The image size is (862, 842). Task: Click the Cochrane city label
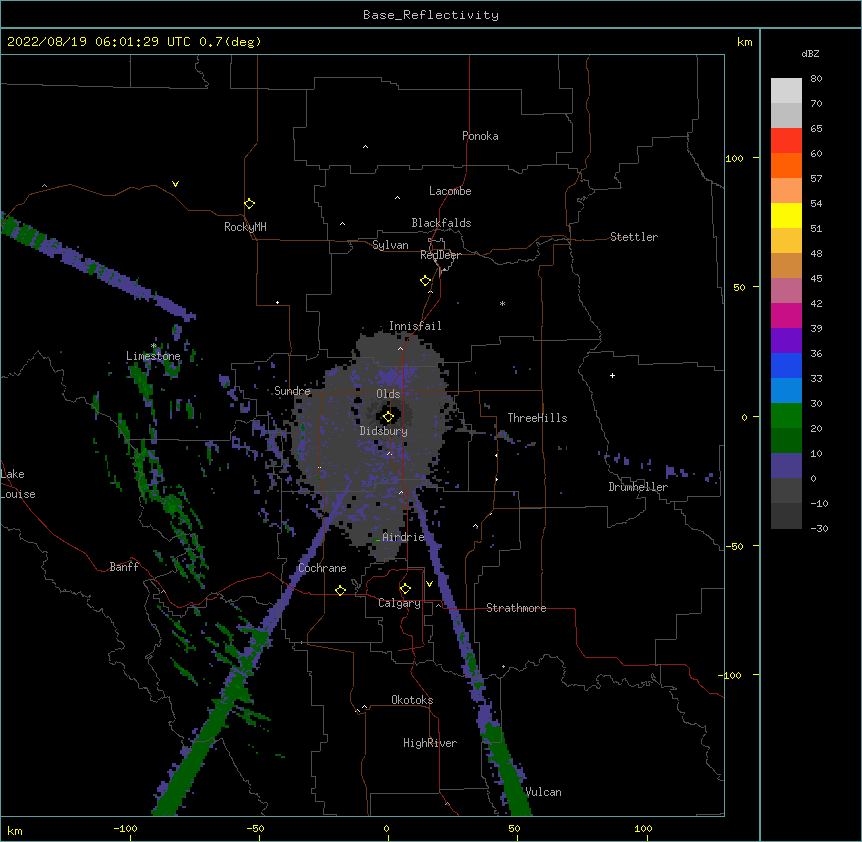[x=322, y=568]
